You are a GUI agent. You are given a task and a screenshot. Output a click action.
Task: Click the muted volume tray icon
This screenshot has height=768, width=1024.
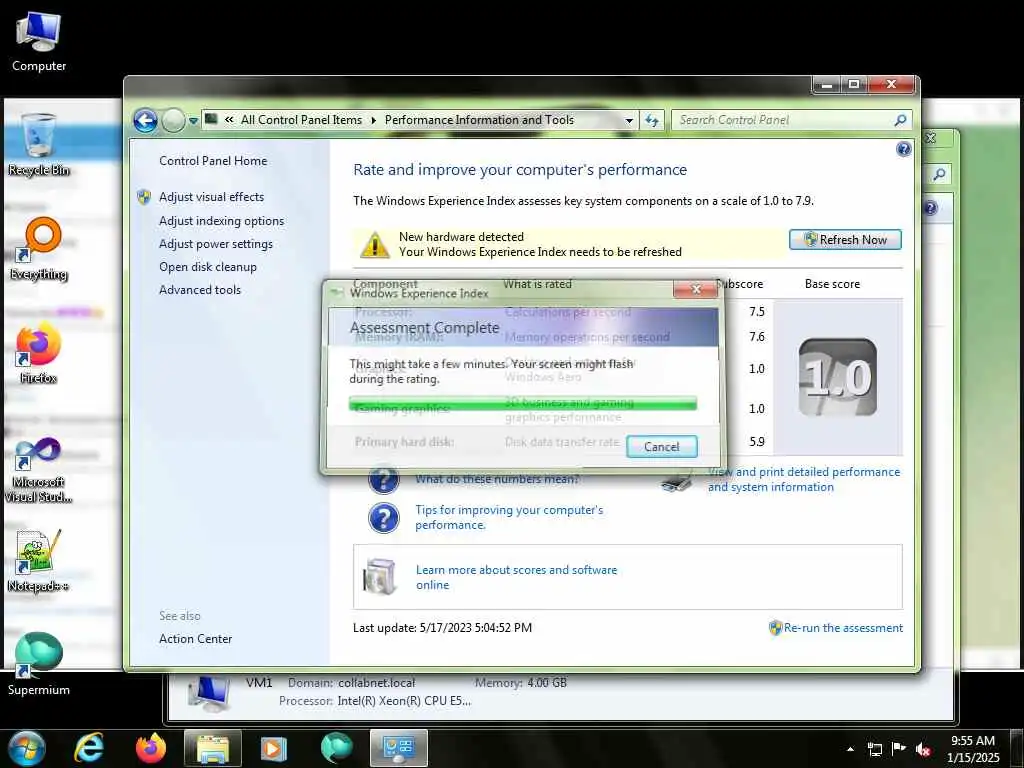click(x=923, y=749)
